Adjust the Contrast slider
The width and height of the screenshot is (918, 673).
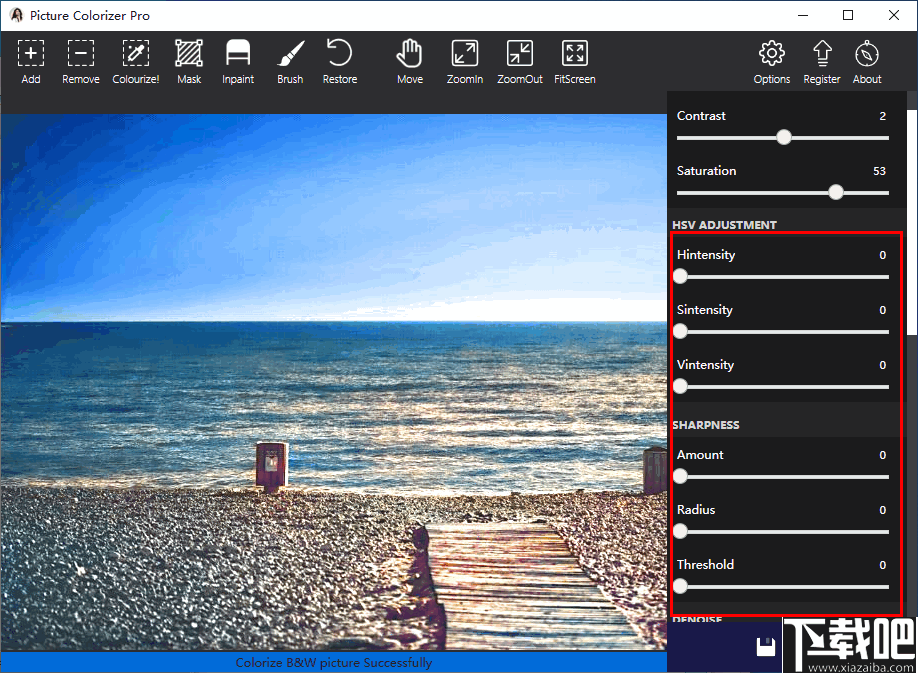point(784,137)
